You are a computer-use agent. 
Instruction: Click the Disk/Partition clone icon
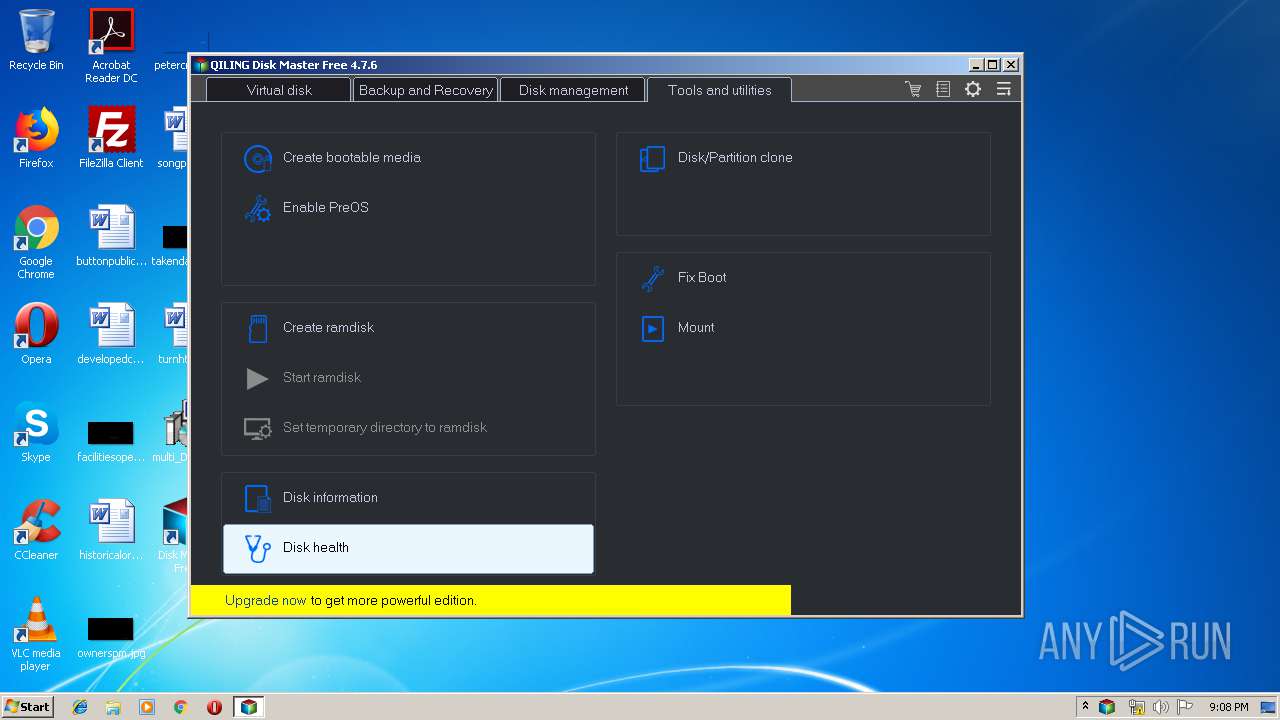[652, 158]
